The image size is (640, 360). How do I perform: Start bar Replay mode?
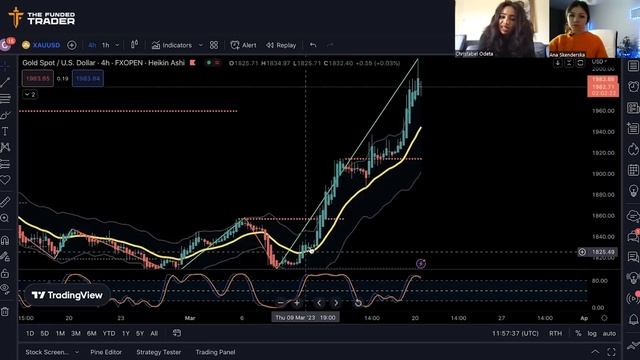pyautogui.click(x=281, y=45)
